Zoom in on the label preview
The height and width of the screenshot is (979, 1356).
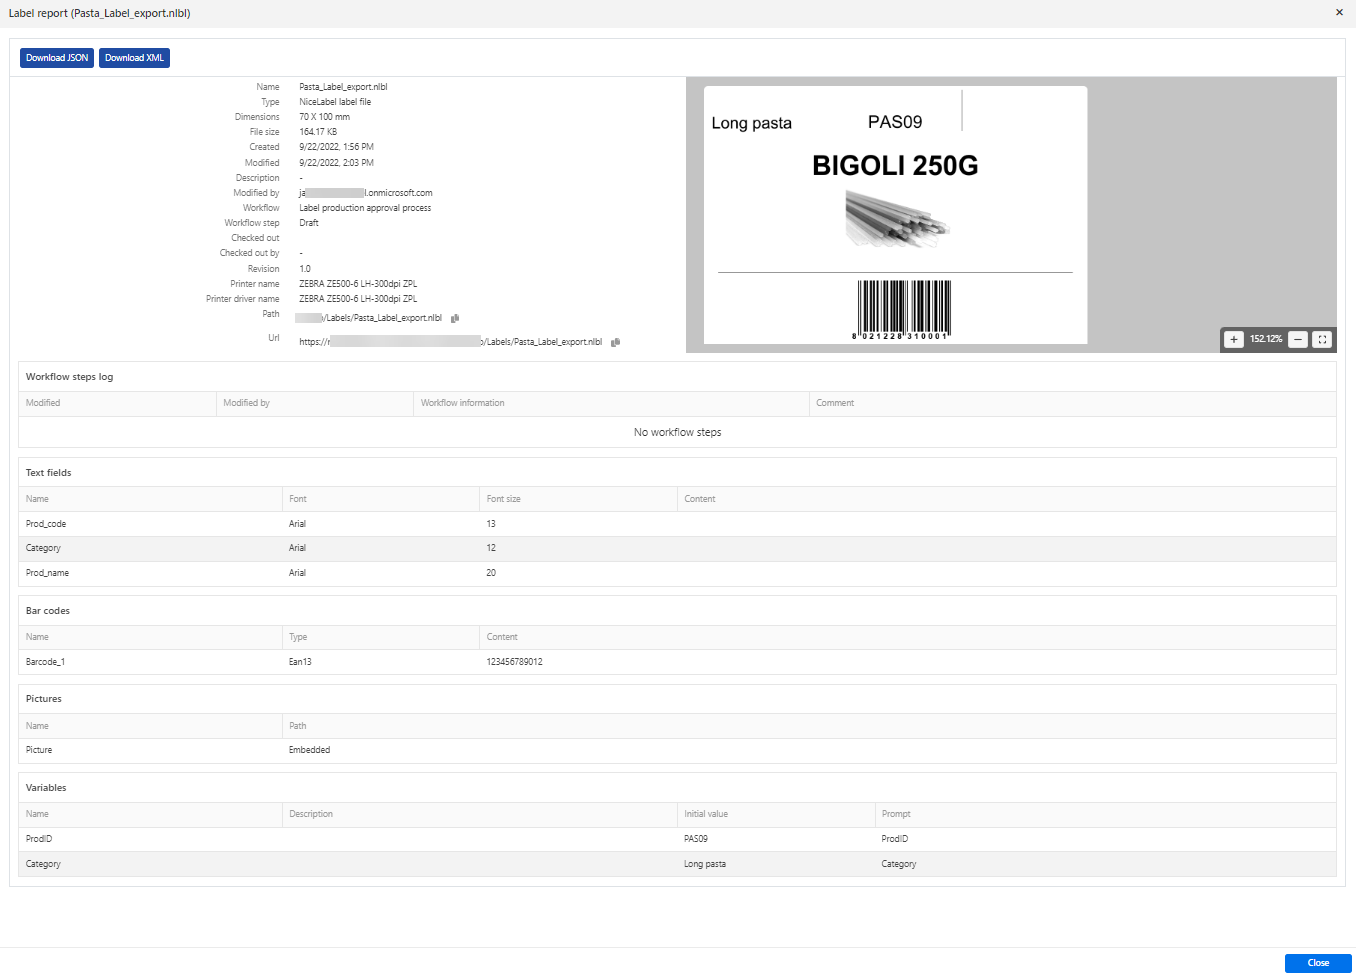(1234, 340)
